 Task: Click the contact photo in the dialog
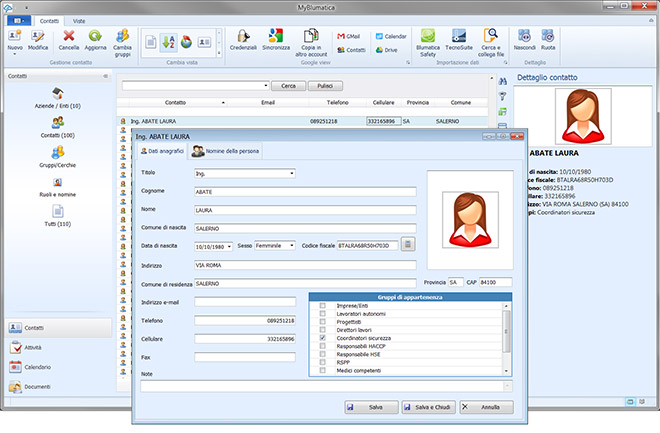point(470,220)
